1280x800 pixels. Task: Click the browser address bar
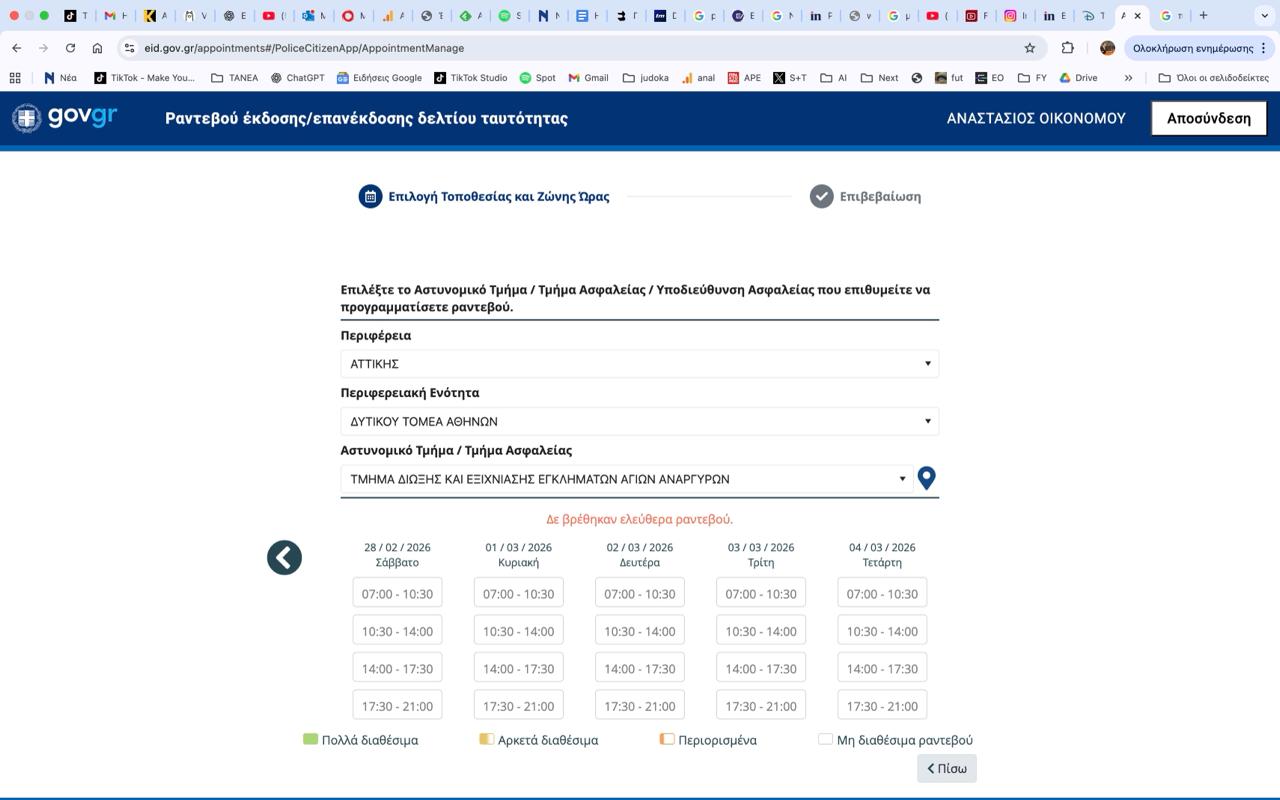580,48
